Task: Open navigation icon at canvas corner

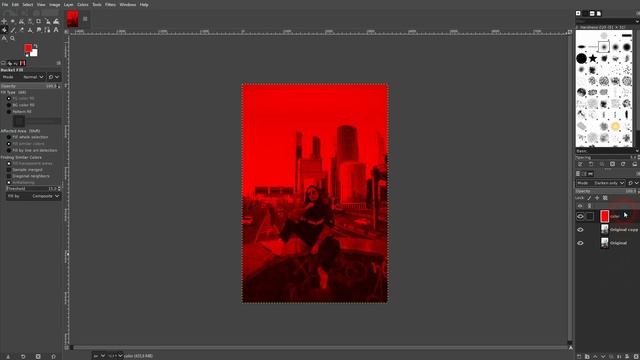Action: (571, 348)
